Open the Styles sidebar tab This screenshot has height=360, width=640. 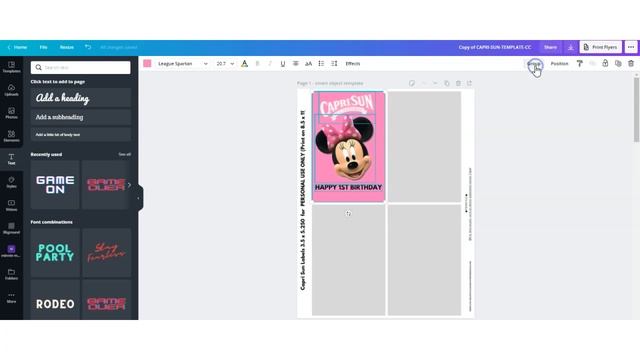click(11, 182)
